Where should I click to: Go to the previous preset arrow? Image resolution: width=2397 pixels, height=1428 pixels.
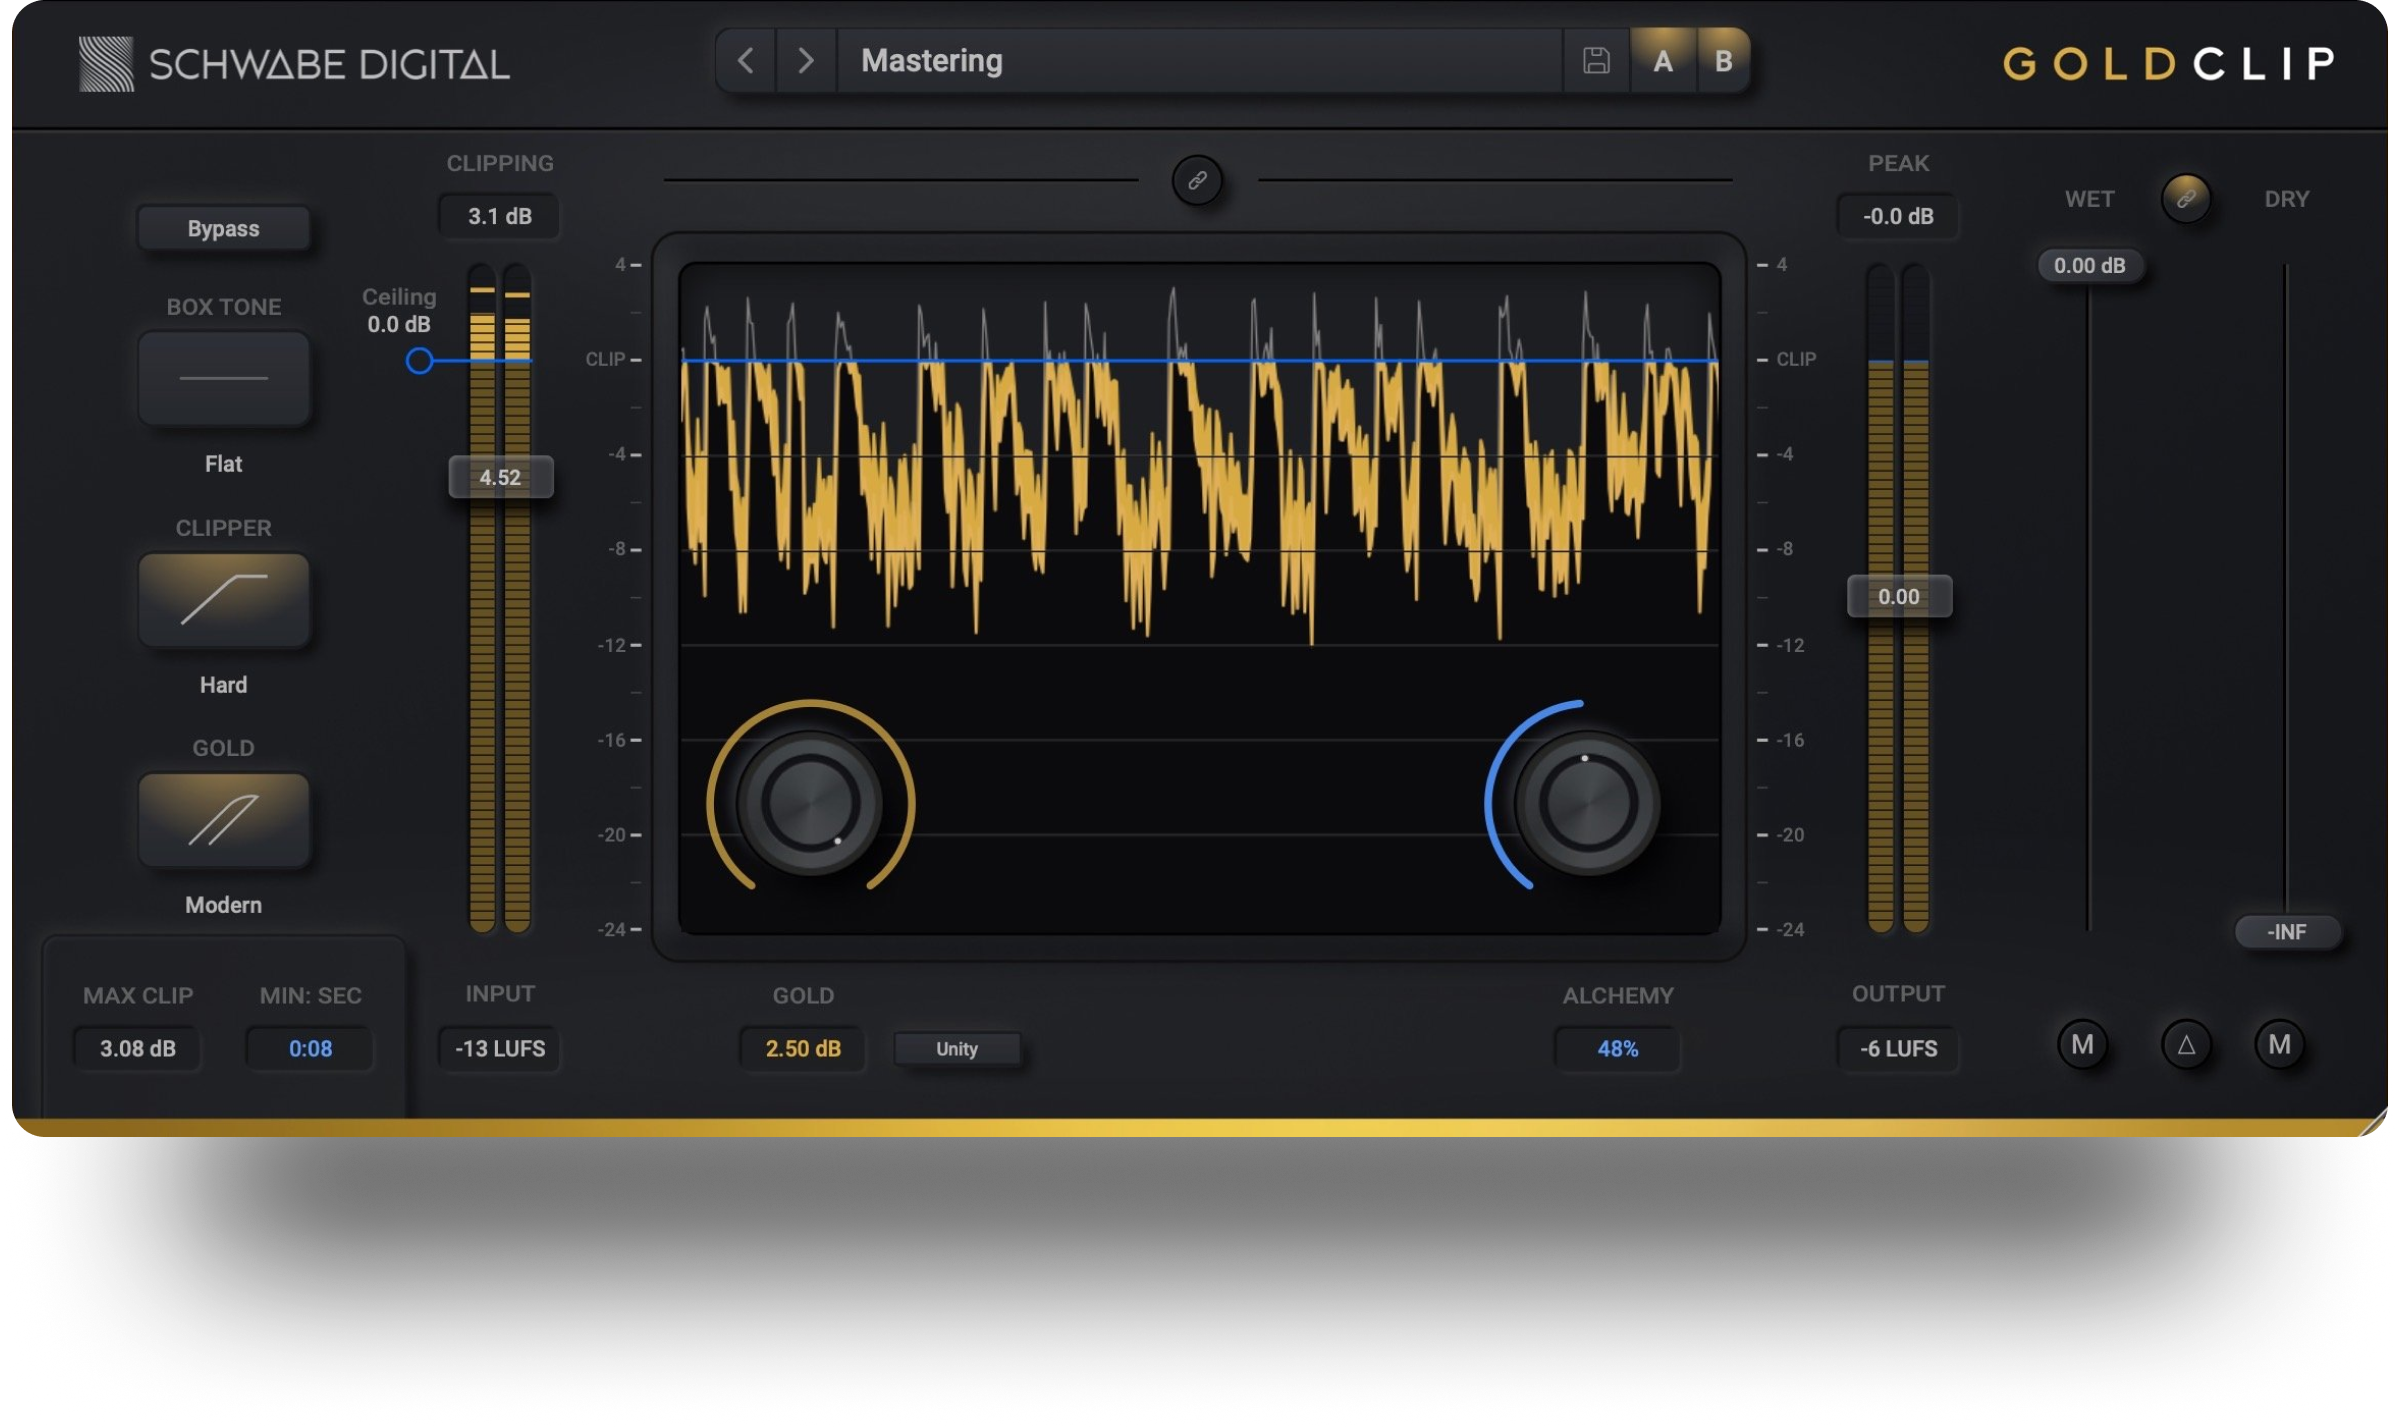746,61
